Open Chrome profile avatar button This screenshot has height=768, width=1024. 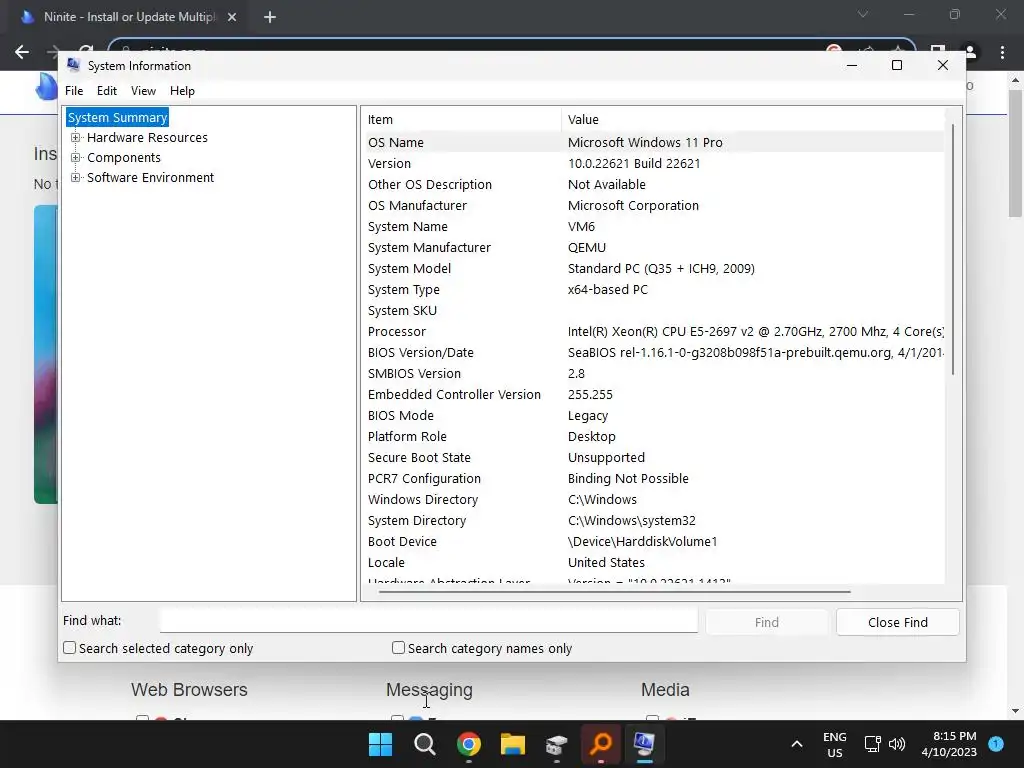(970, 52)
